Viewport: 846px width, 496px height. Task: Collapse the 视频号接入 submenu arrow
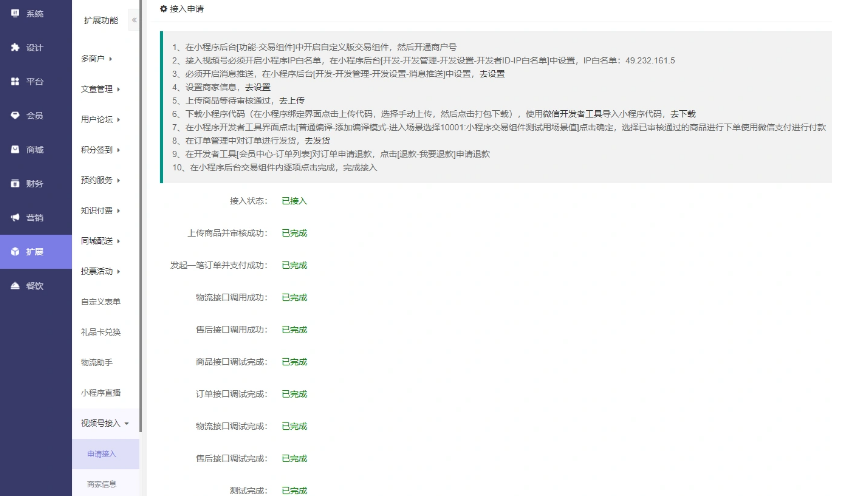pyautogui.click(x=127, y=424)
